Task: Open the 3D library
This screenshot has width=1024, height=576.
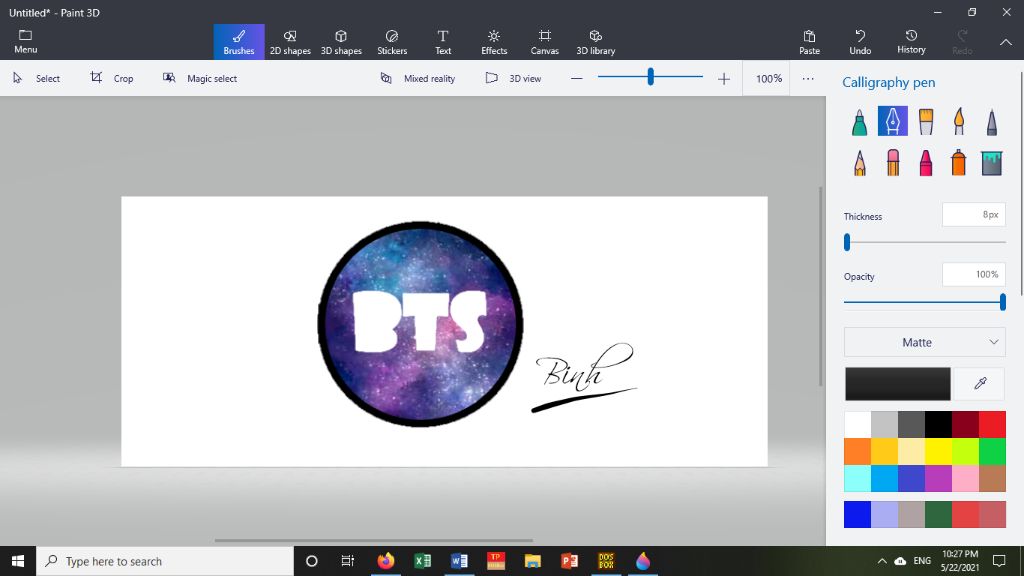Action: 596,42
